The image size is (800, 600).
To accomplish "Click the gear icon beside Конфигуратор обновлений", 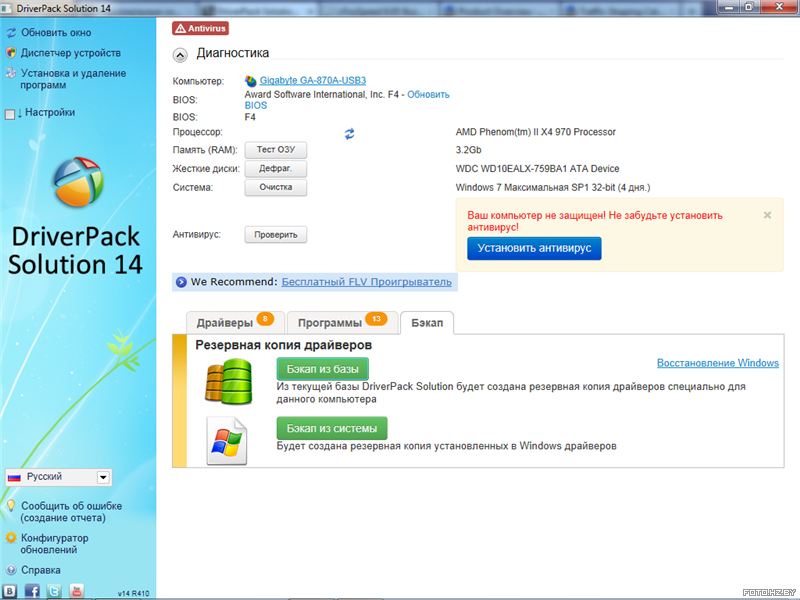I will click(x=11, y=538).
